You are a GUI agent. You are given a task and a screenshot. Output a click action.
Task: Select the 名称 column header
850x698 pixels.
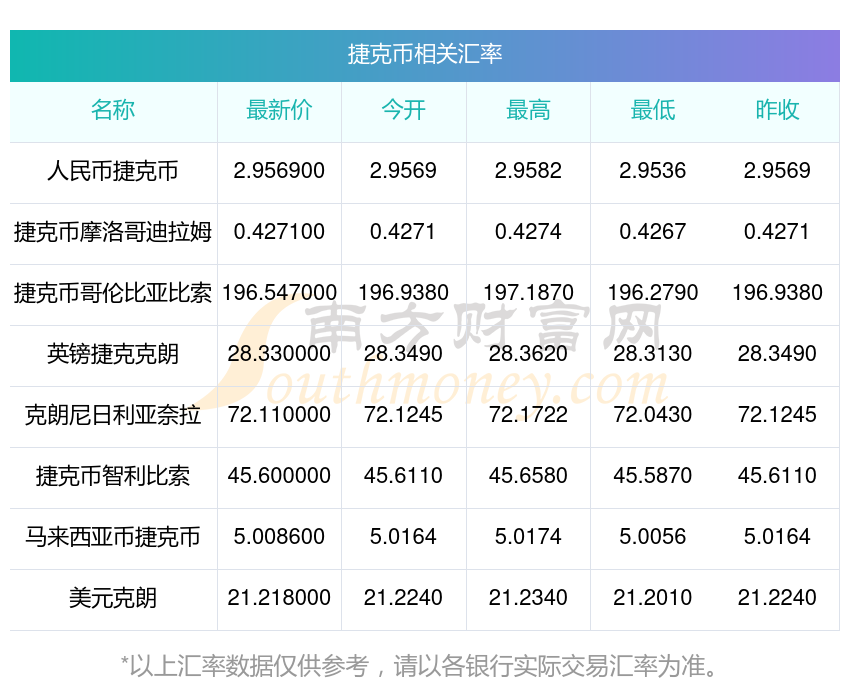click(x=113, y=110)
